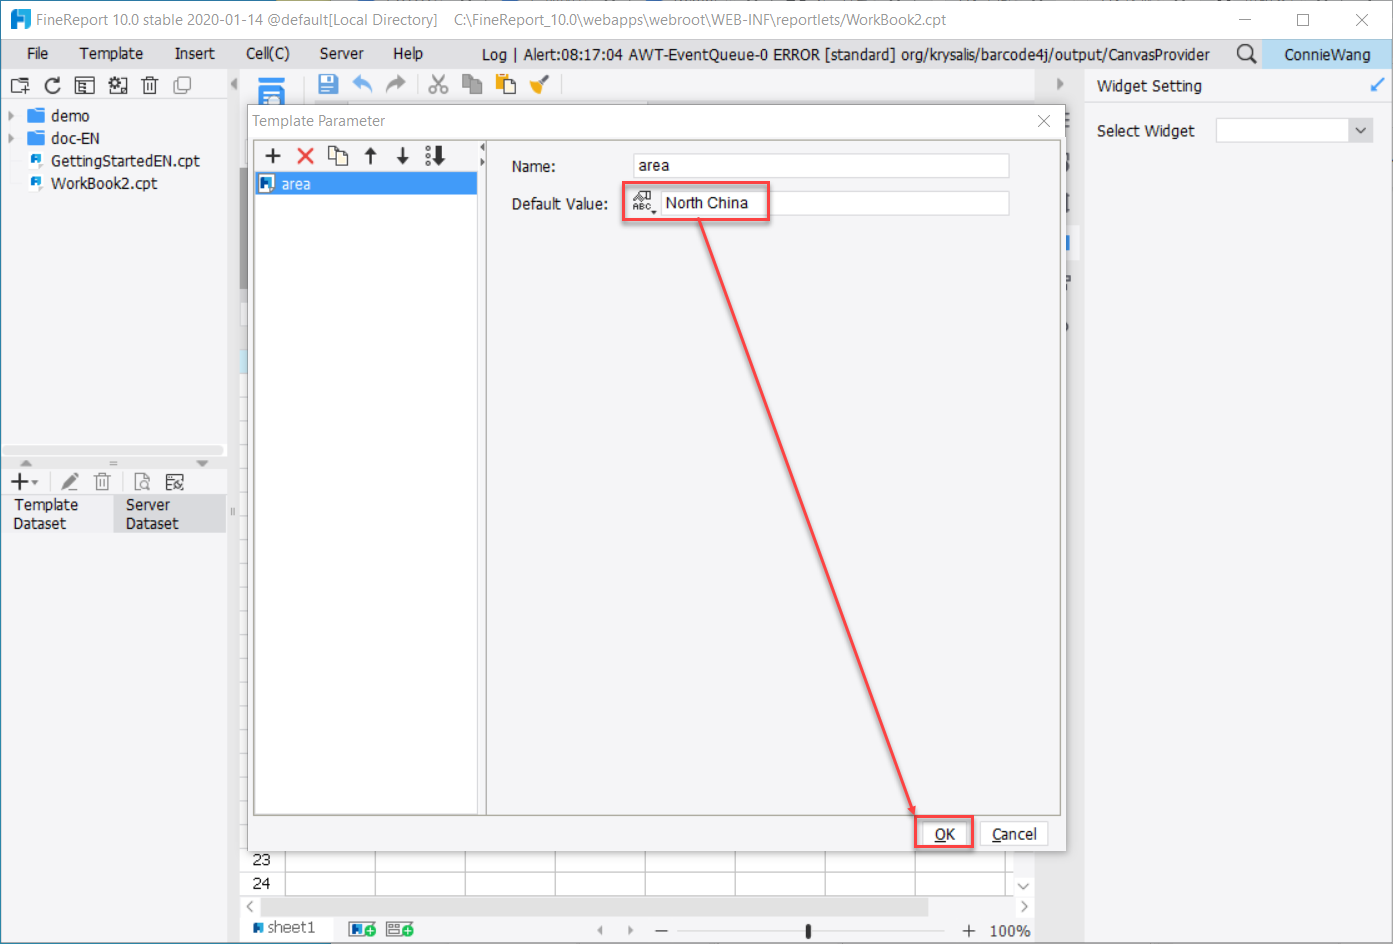
Task: Move parameter up with the up arrow
Action: (x=371, y=155)
